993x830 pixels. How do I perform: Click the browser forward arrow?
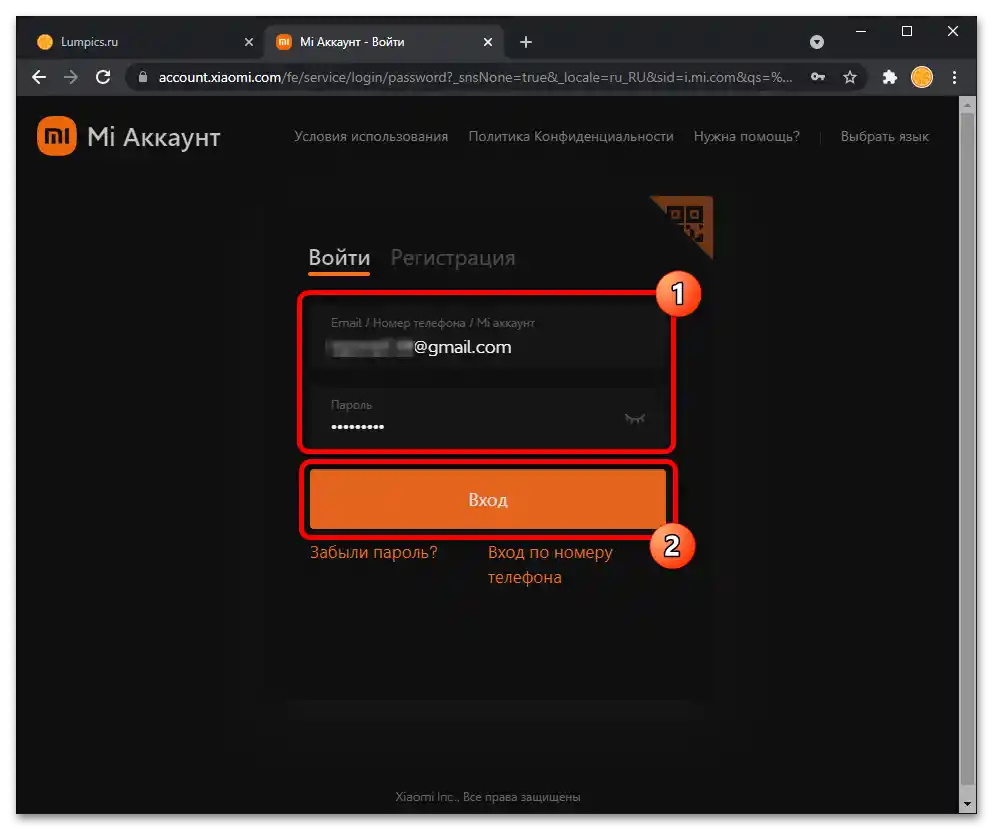[x=71, y=77]
